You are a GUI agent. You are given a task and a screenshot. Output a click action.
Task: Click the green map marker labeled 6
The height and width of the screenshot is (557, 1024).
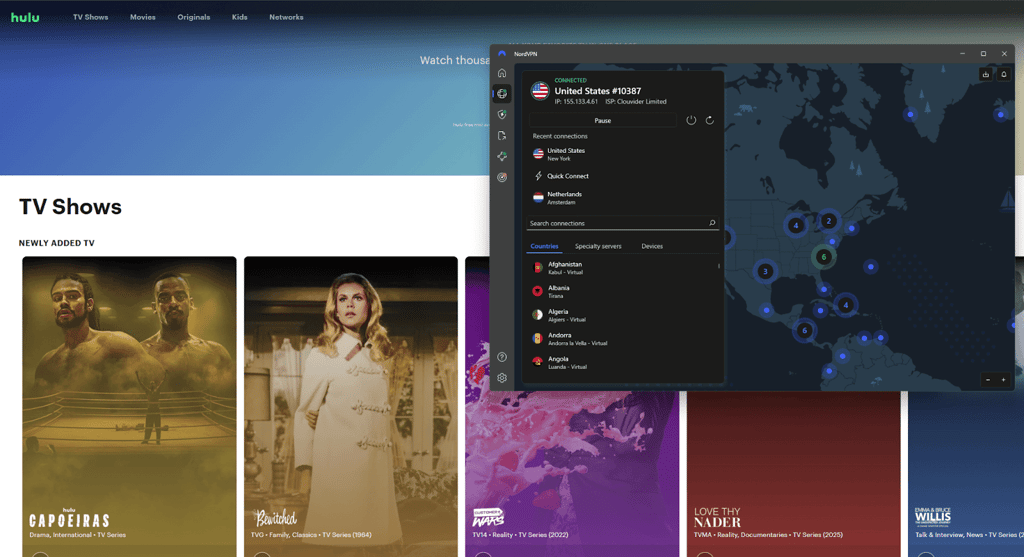click(x=824, y=257)
